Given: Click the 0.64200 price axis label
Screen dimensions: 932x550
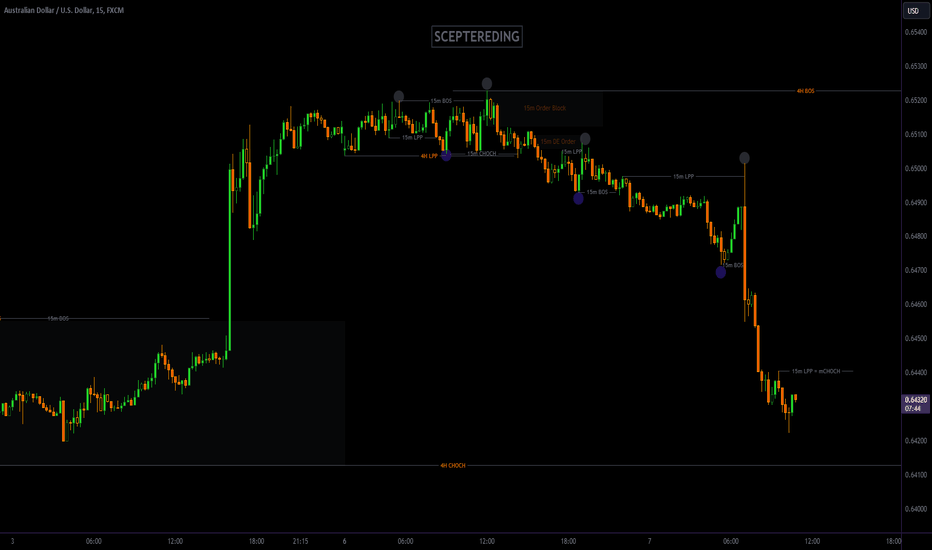Looking at the screenshot, I should point(915,441).
